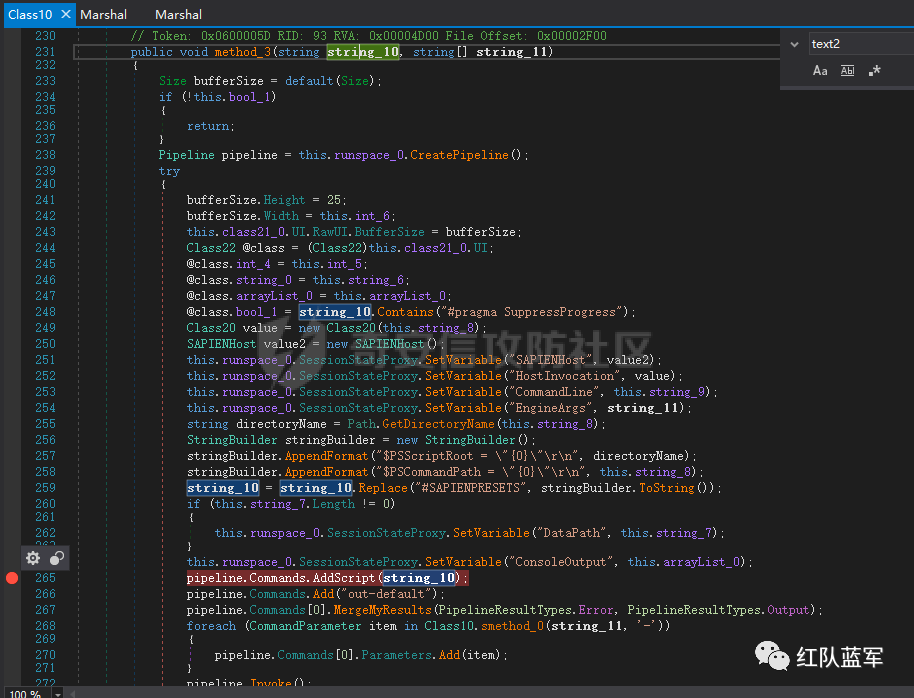
Task: Toggle regular expression search option
Action: click(874, 71)
